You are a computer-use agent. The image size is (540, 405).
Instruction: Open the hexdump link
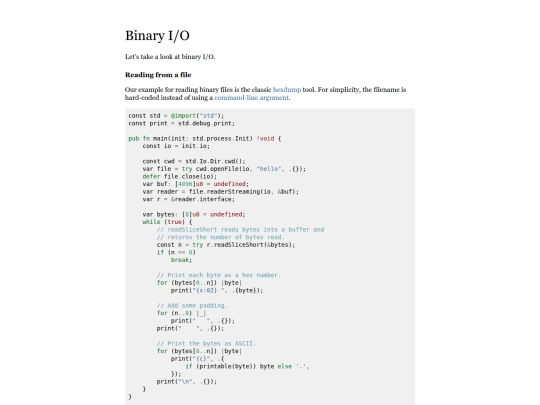click(x=287, y=90)
